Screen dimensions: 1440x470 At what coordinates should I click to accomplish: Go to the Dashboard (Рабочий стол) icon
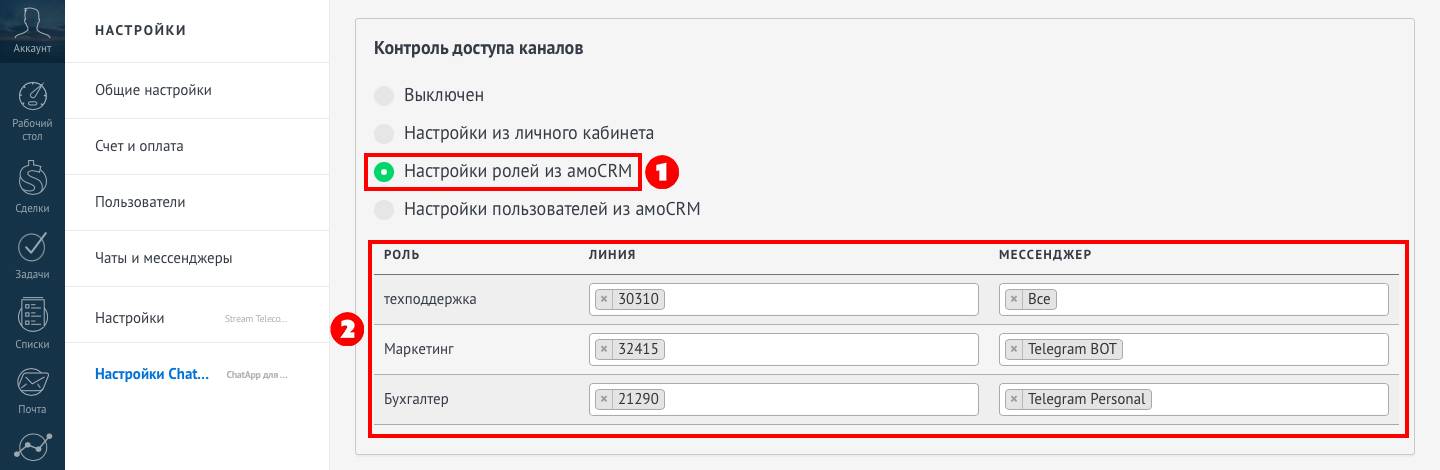point(32,97)
